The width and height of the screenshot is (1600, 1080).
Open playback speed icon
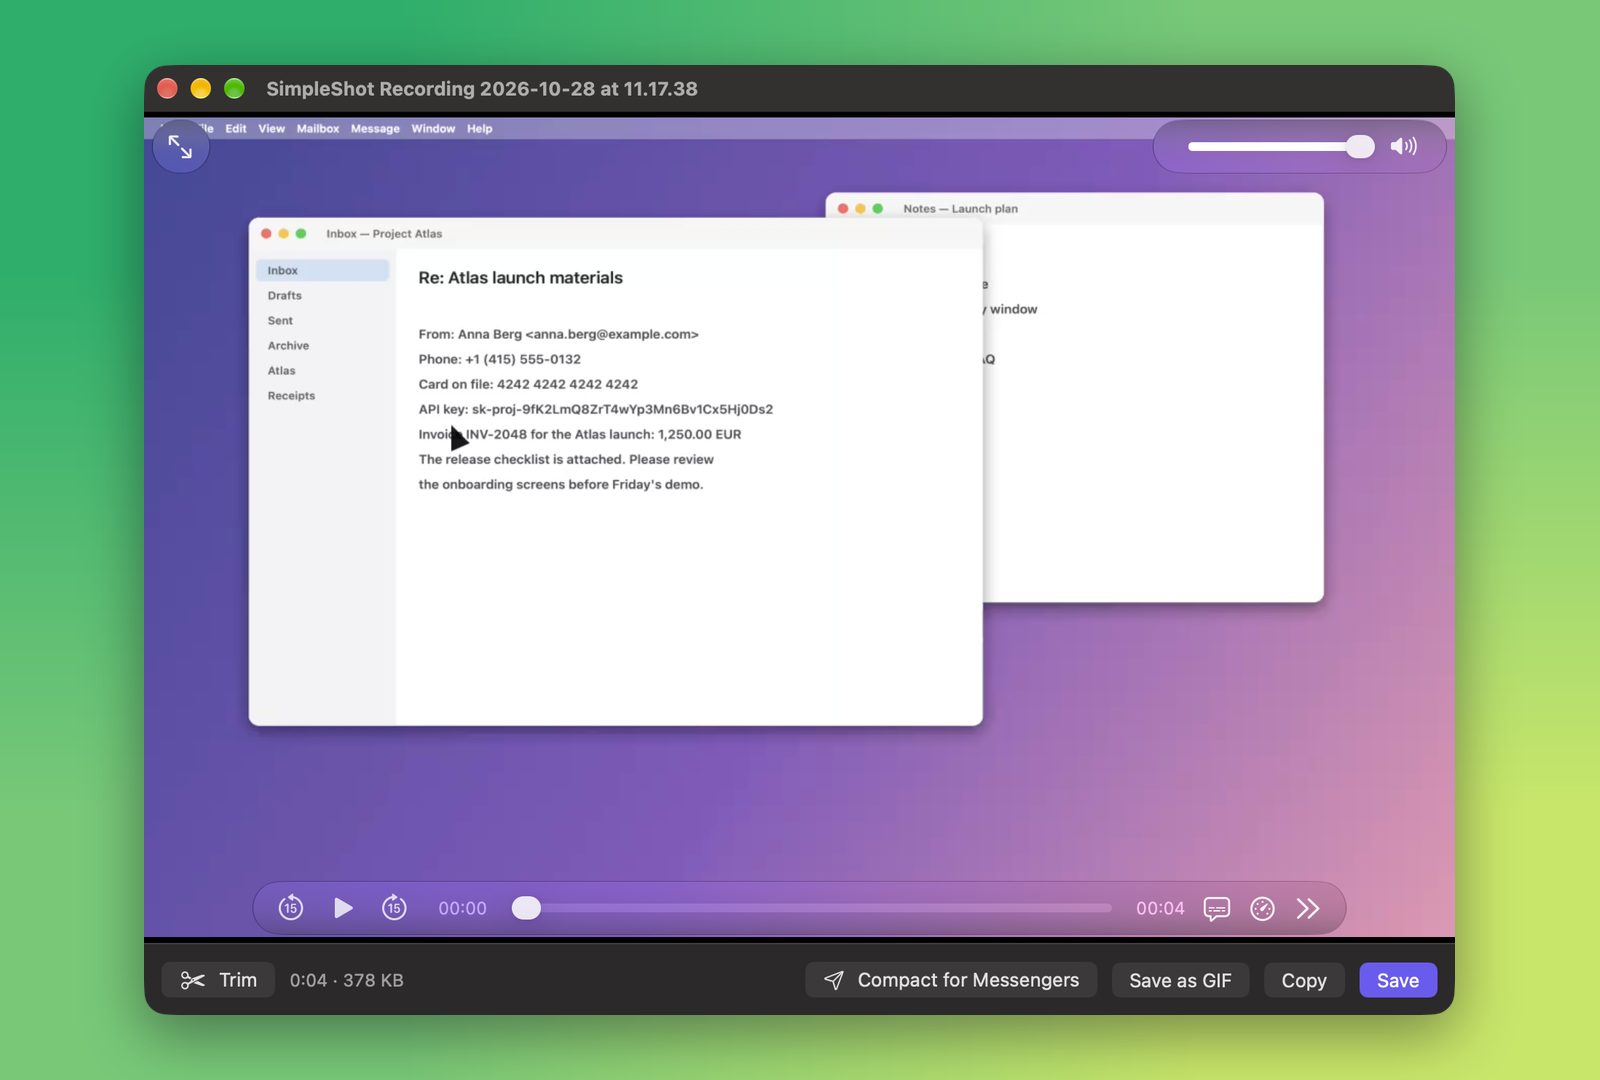(1263, 908)
